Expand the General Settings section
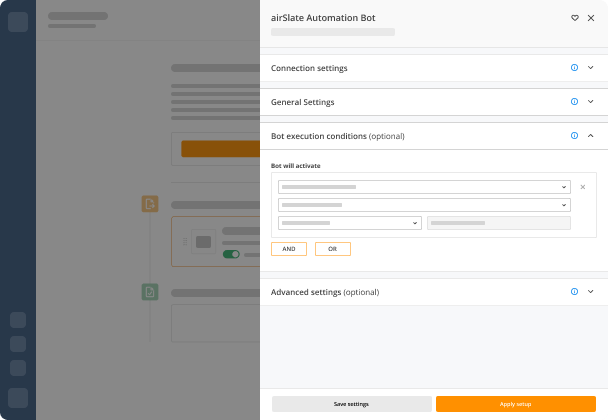608x420 pixels. pyautogui.click(x=590, y=102)
